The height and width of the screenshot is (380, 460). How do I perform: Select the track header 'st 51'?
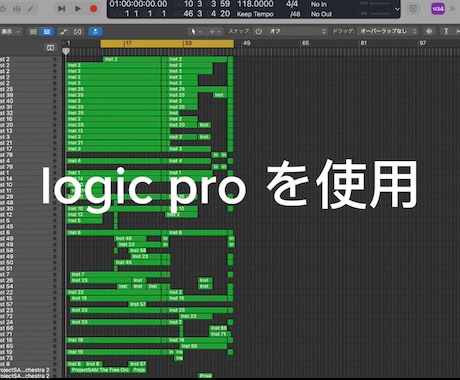click(x=29, y=268)
